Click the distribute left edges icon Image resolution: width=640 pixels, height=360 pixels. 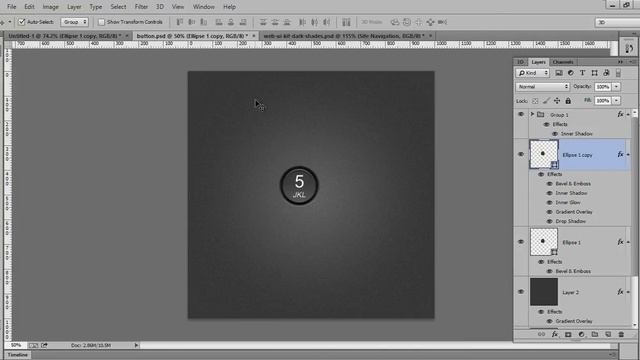coord(302,22)
